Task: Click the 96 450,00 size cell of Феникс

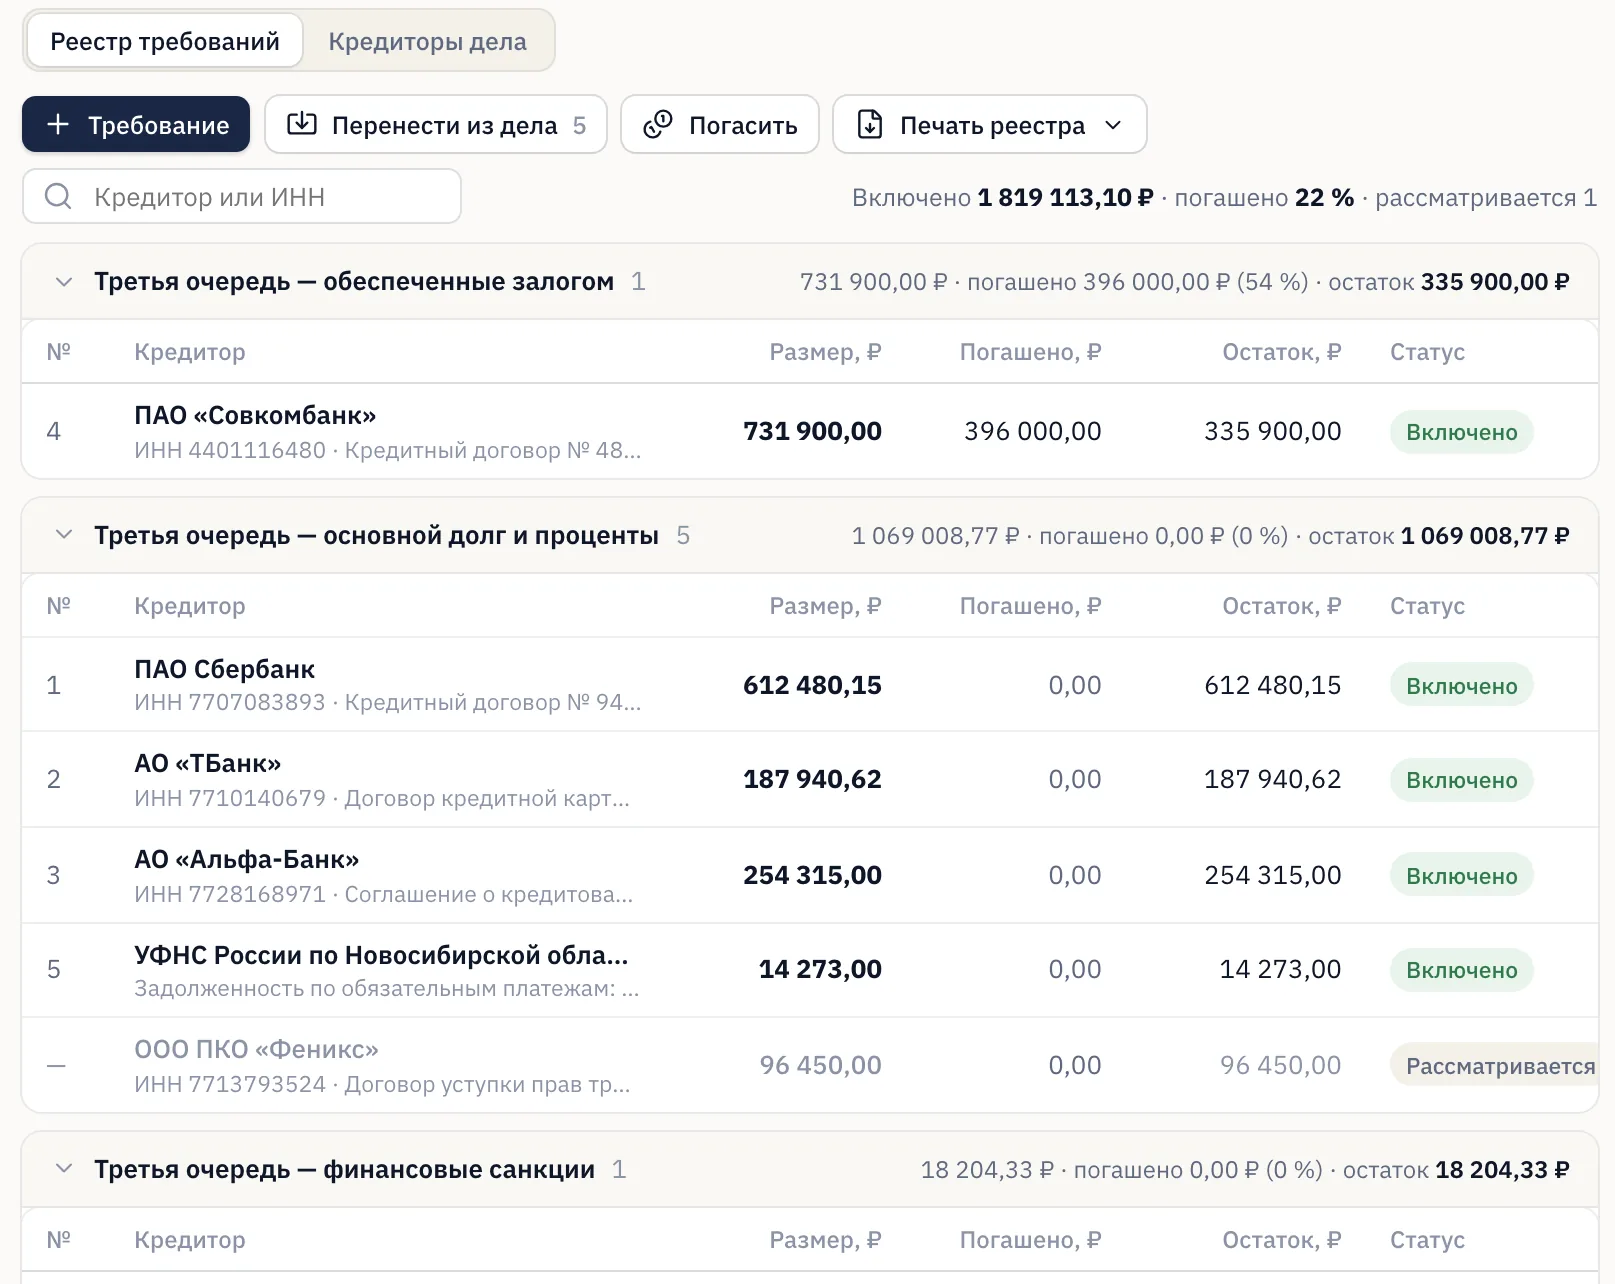Action: pos(820,1065)
